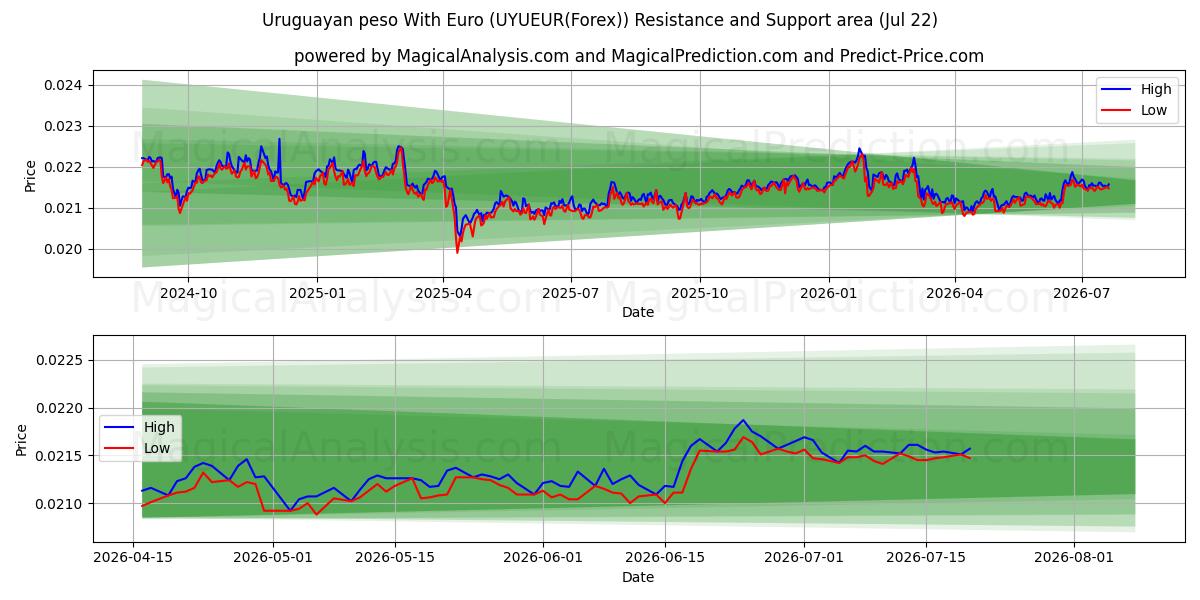The height and width of the screenshot is (600, 1200).
Task: Click the '2026-01' date tick label
Action: [x=828, y=293]
